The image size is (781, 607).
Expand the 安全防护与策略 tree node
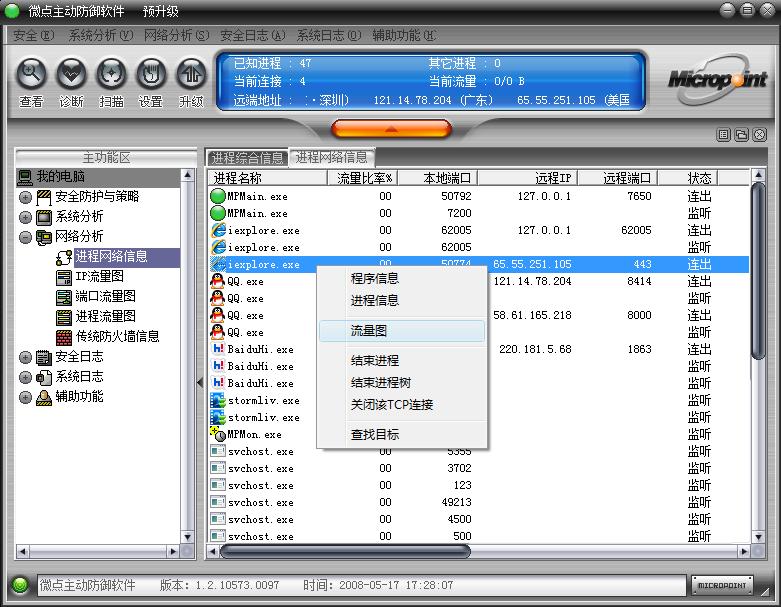pos(25,197)
